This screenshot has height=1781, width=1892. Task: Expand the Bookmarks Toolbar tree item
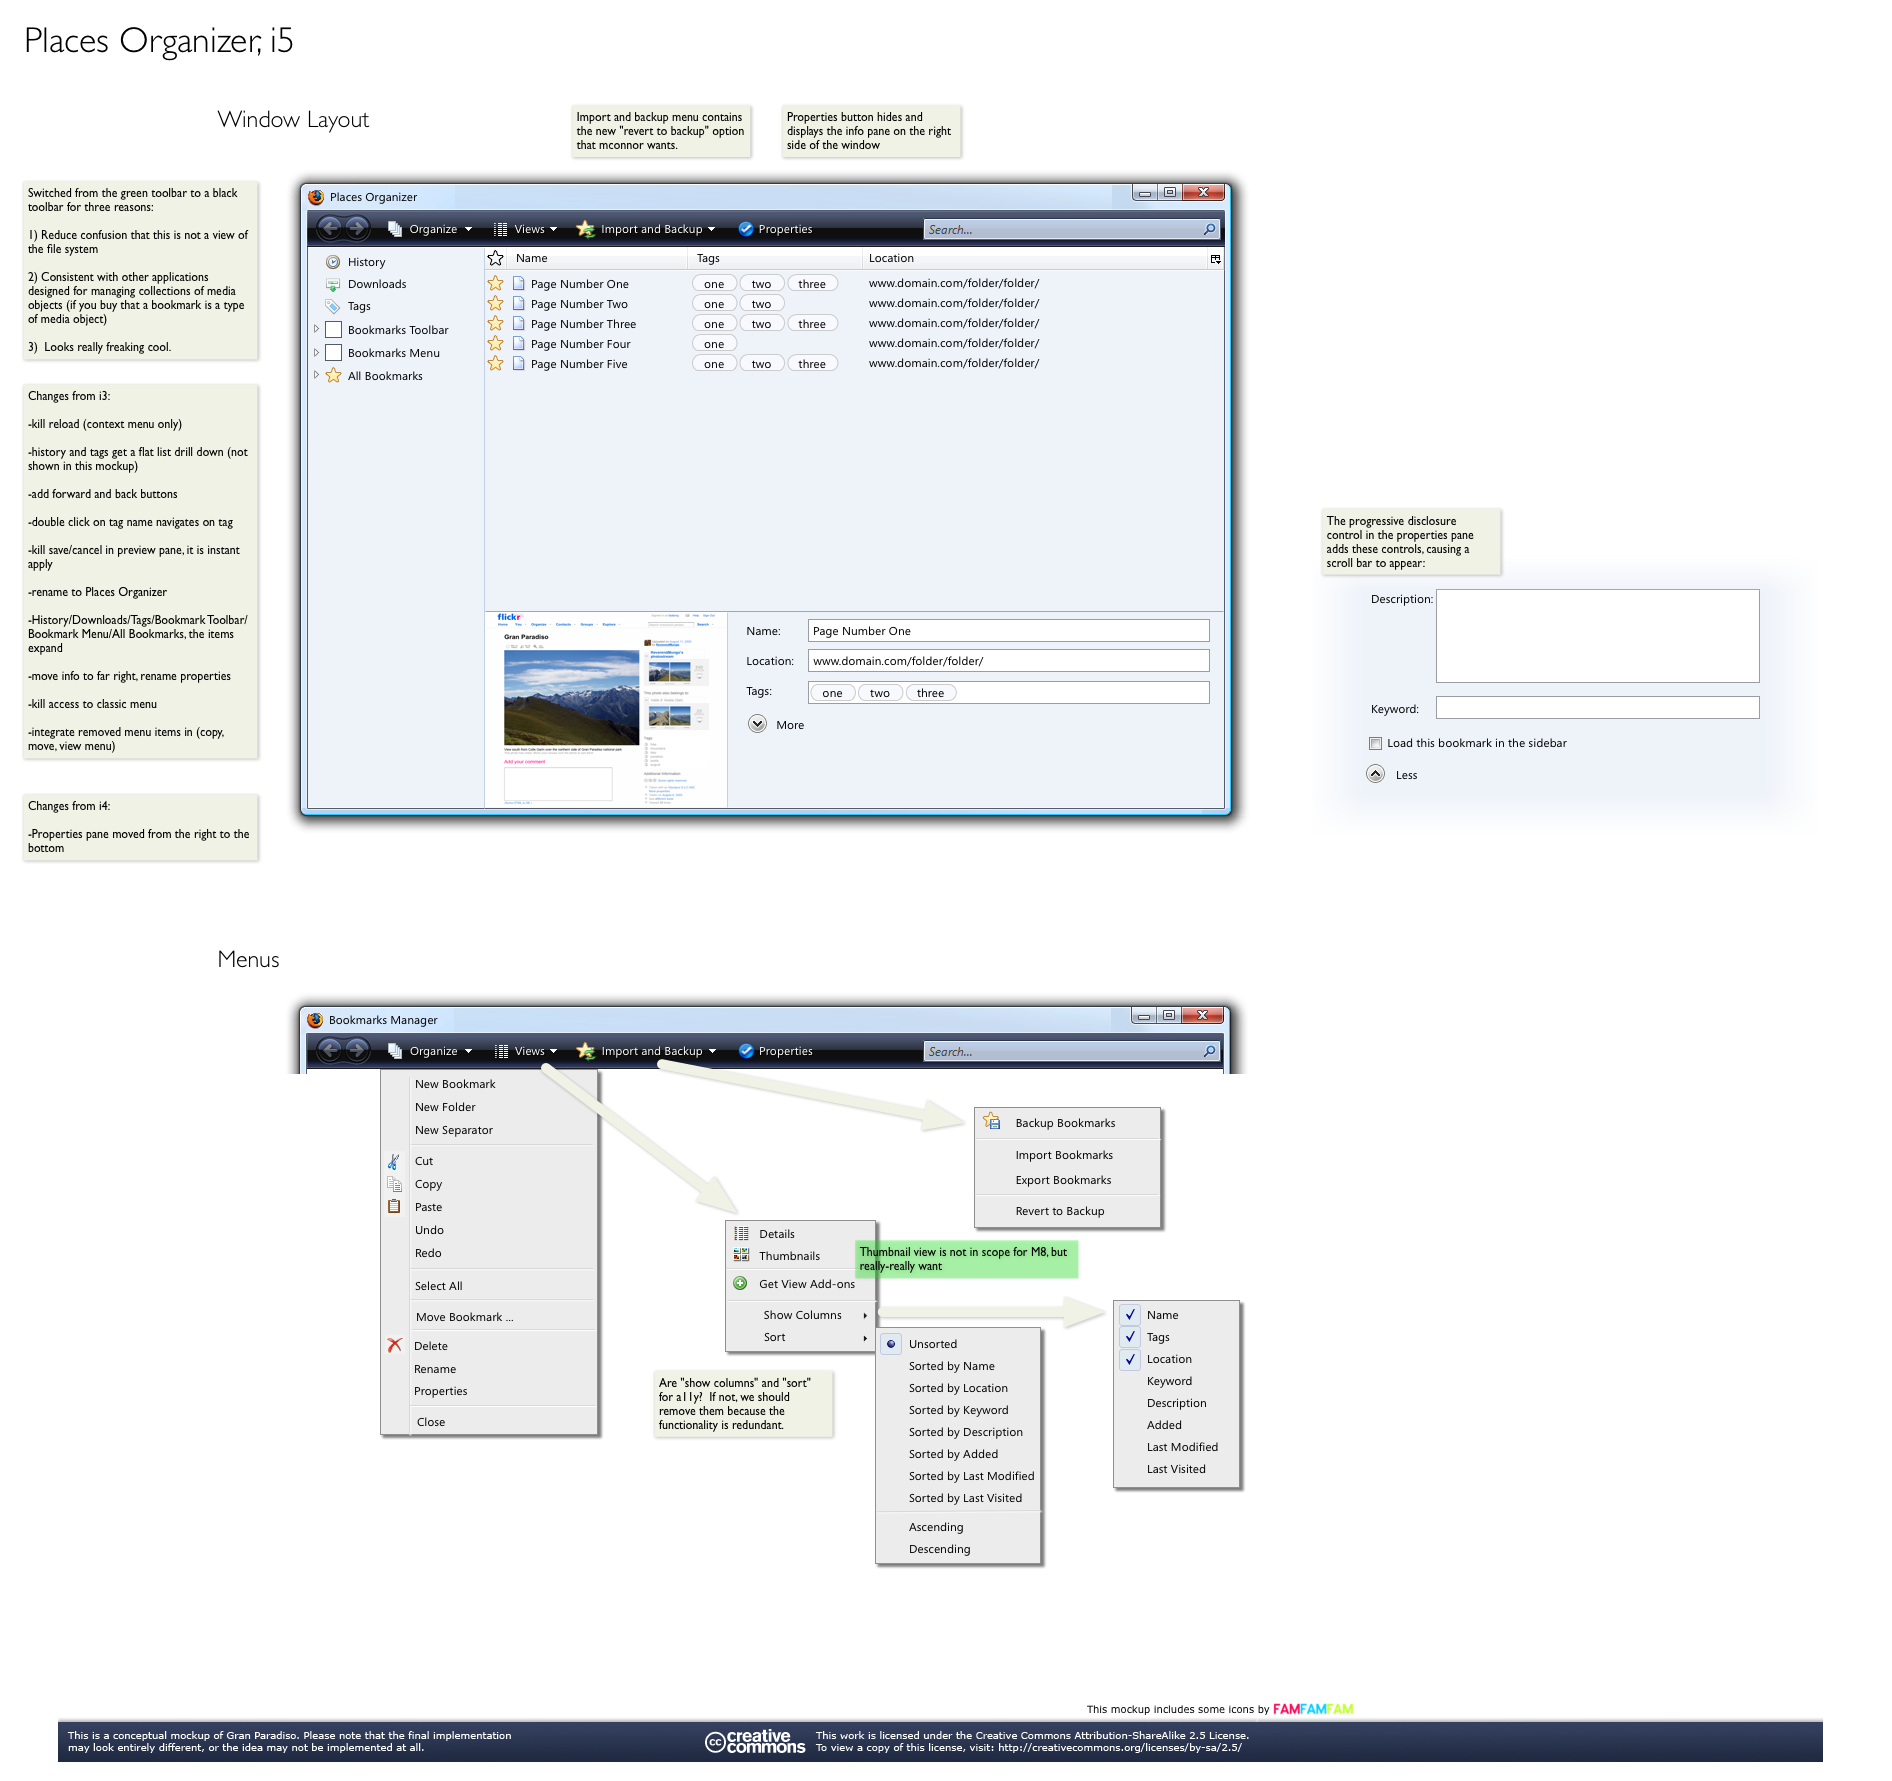tap(317, 329)
